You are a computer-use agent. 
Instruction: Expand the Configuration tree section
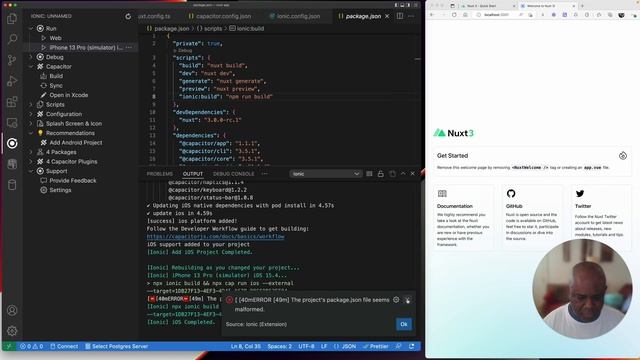point(31,114)
